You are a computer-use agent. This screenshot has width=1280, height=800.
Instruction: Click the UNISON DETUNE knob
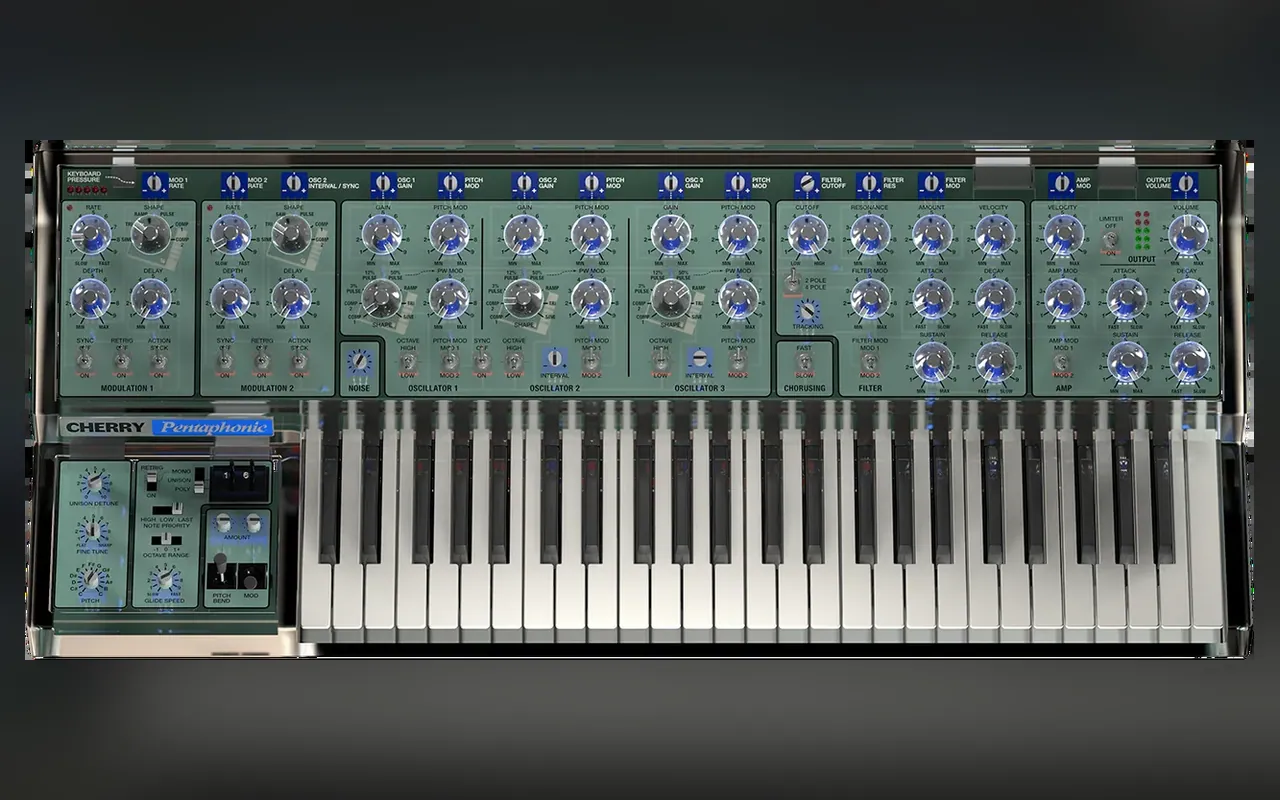(x=93, y=482)
